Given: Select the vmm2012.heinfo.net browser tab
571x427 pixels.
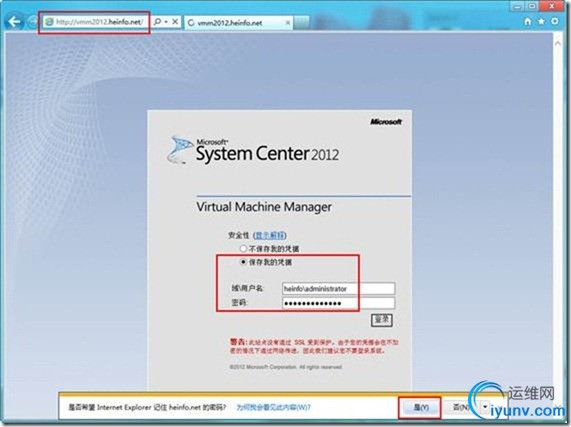Looking at the screenshot, I should pyautogui.click(x=238, y=23).
